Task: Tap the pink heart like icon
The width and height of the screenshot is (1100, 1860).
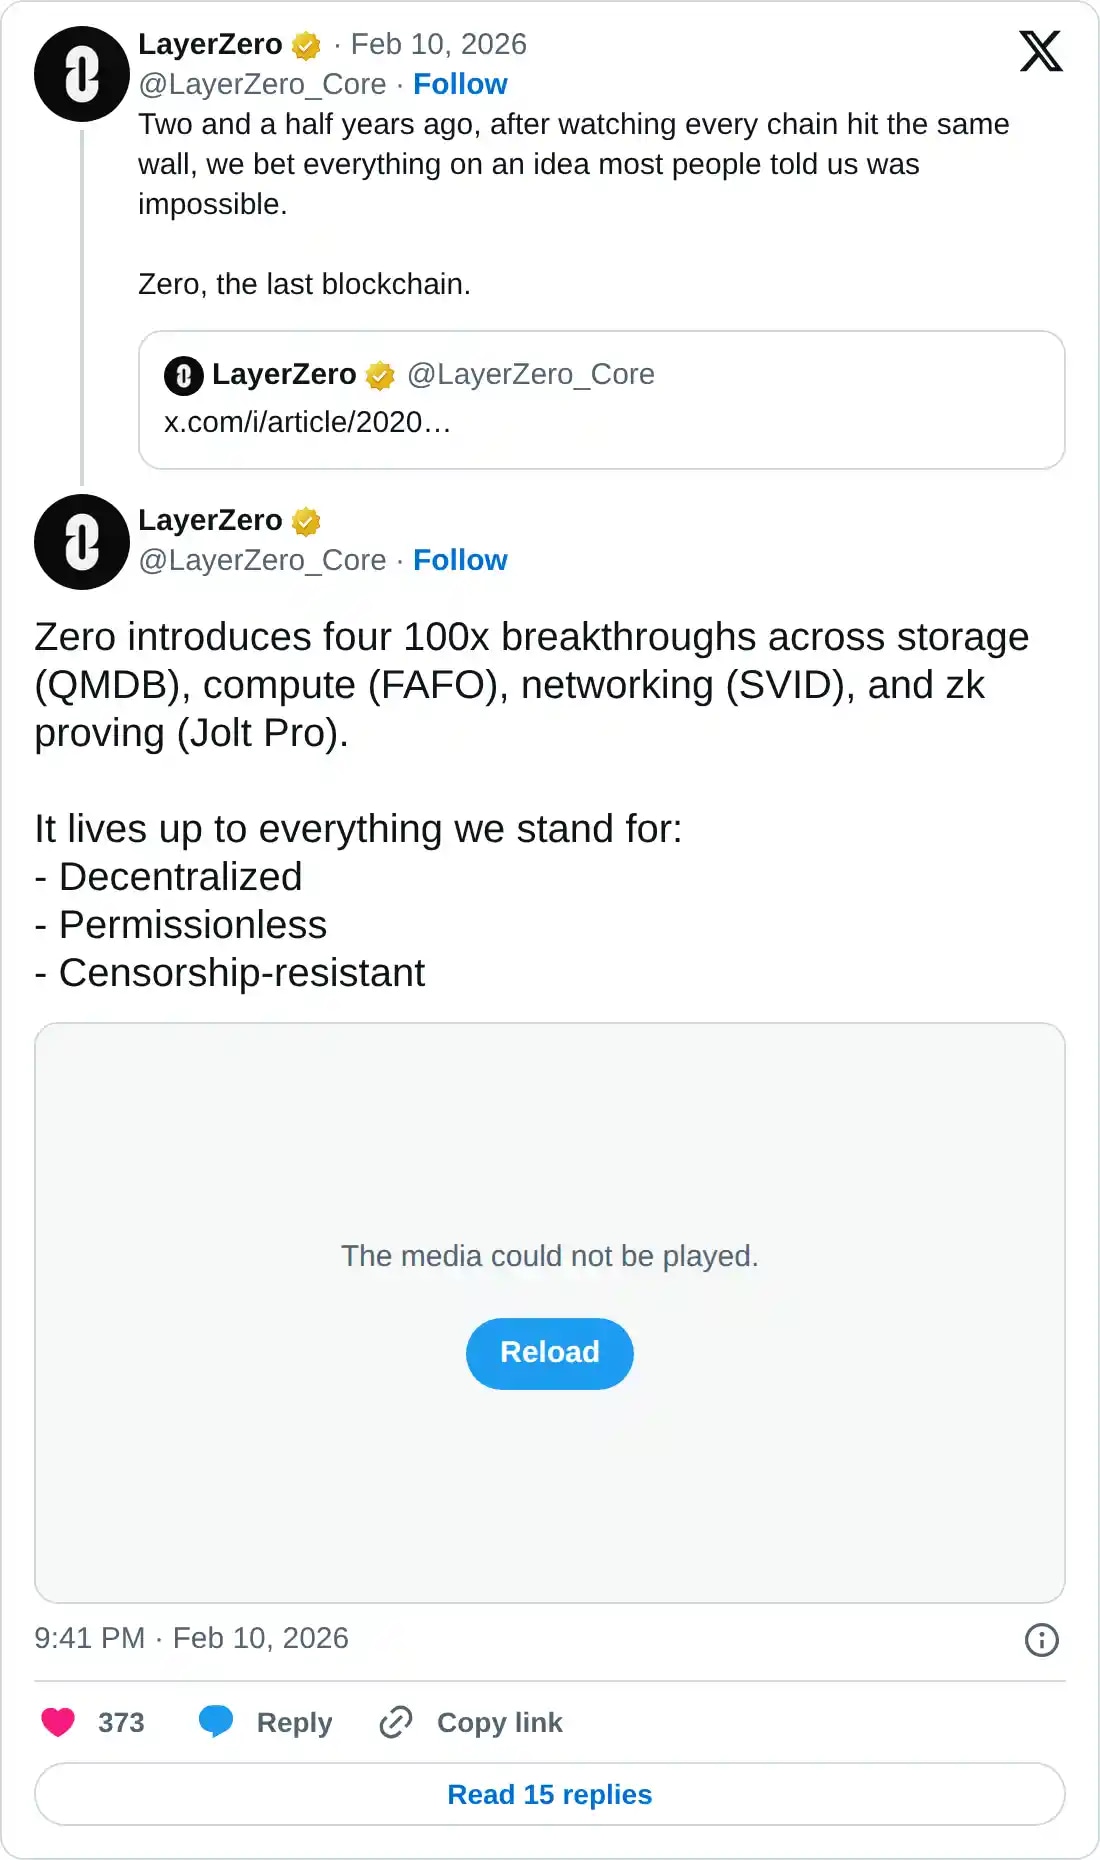Action: [56, 1722]
